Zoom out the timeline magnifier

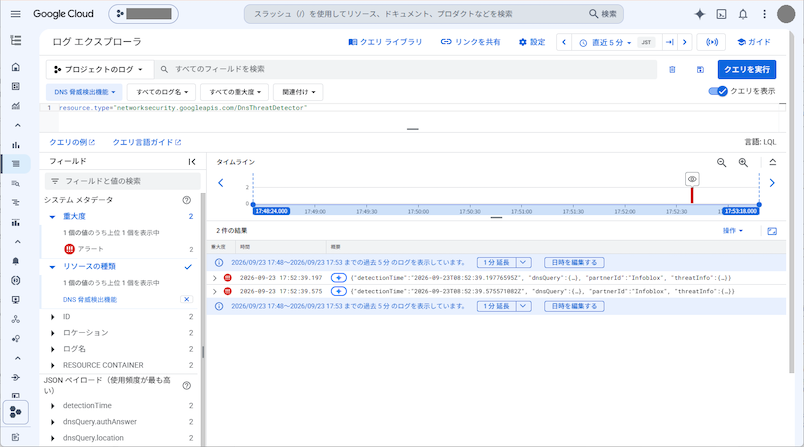click(721, 162)
